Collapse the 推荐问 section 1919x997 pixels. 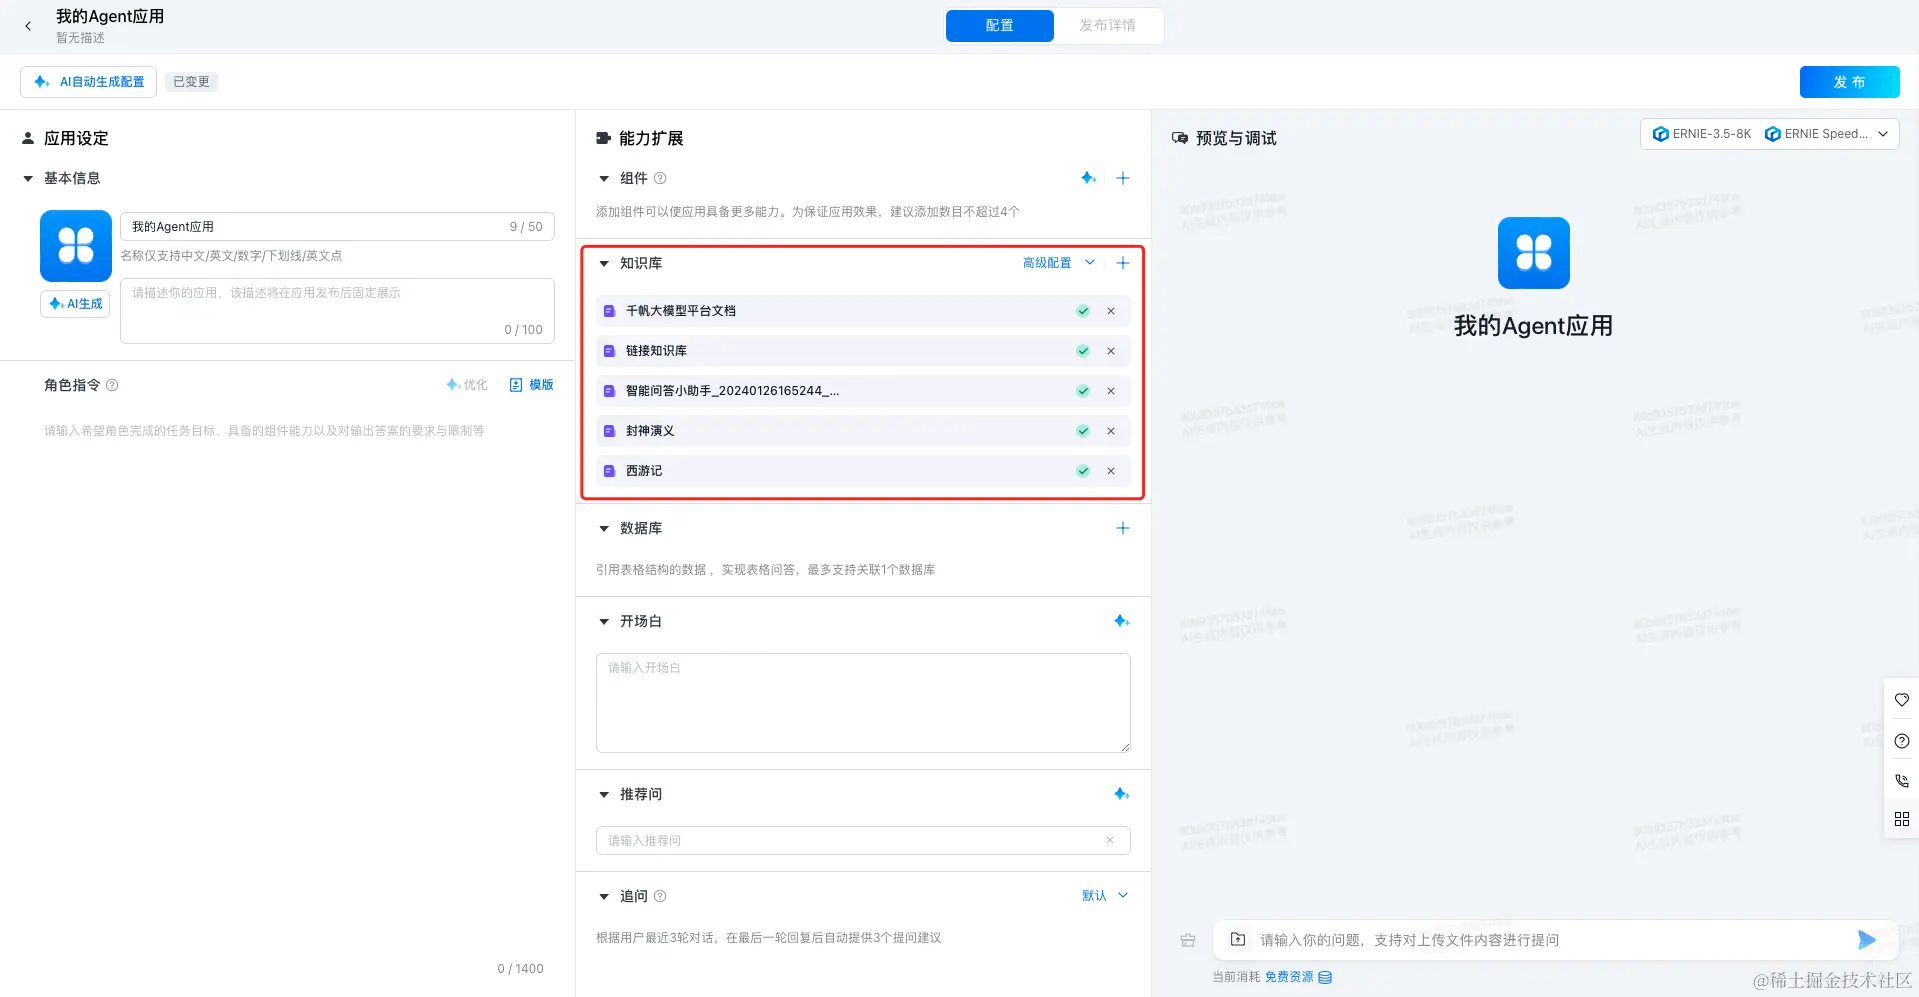[604, 794]
